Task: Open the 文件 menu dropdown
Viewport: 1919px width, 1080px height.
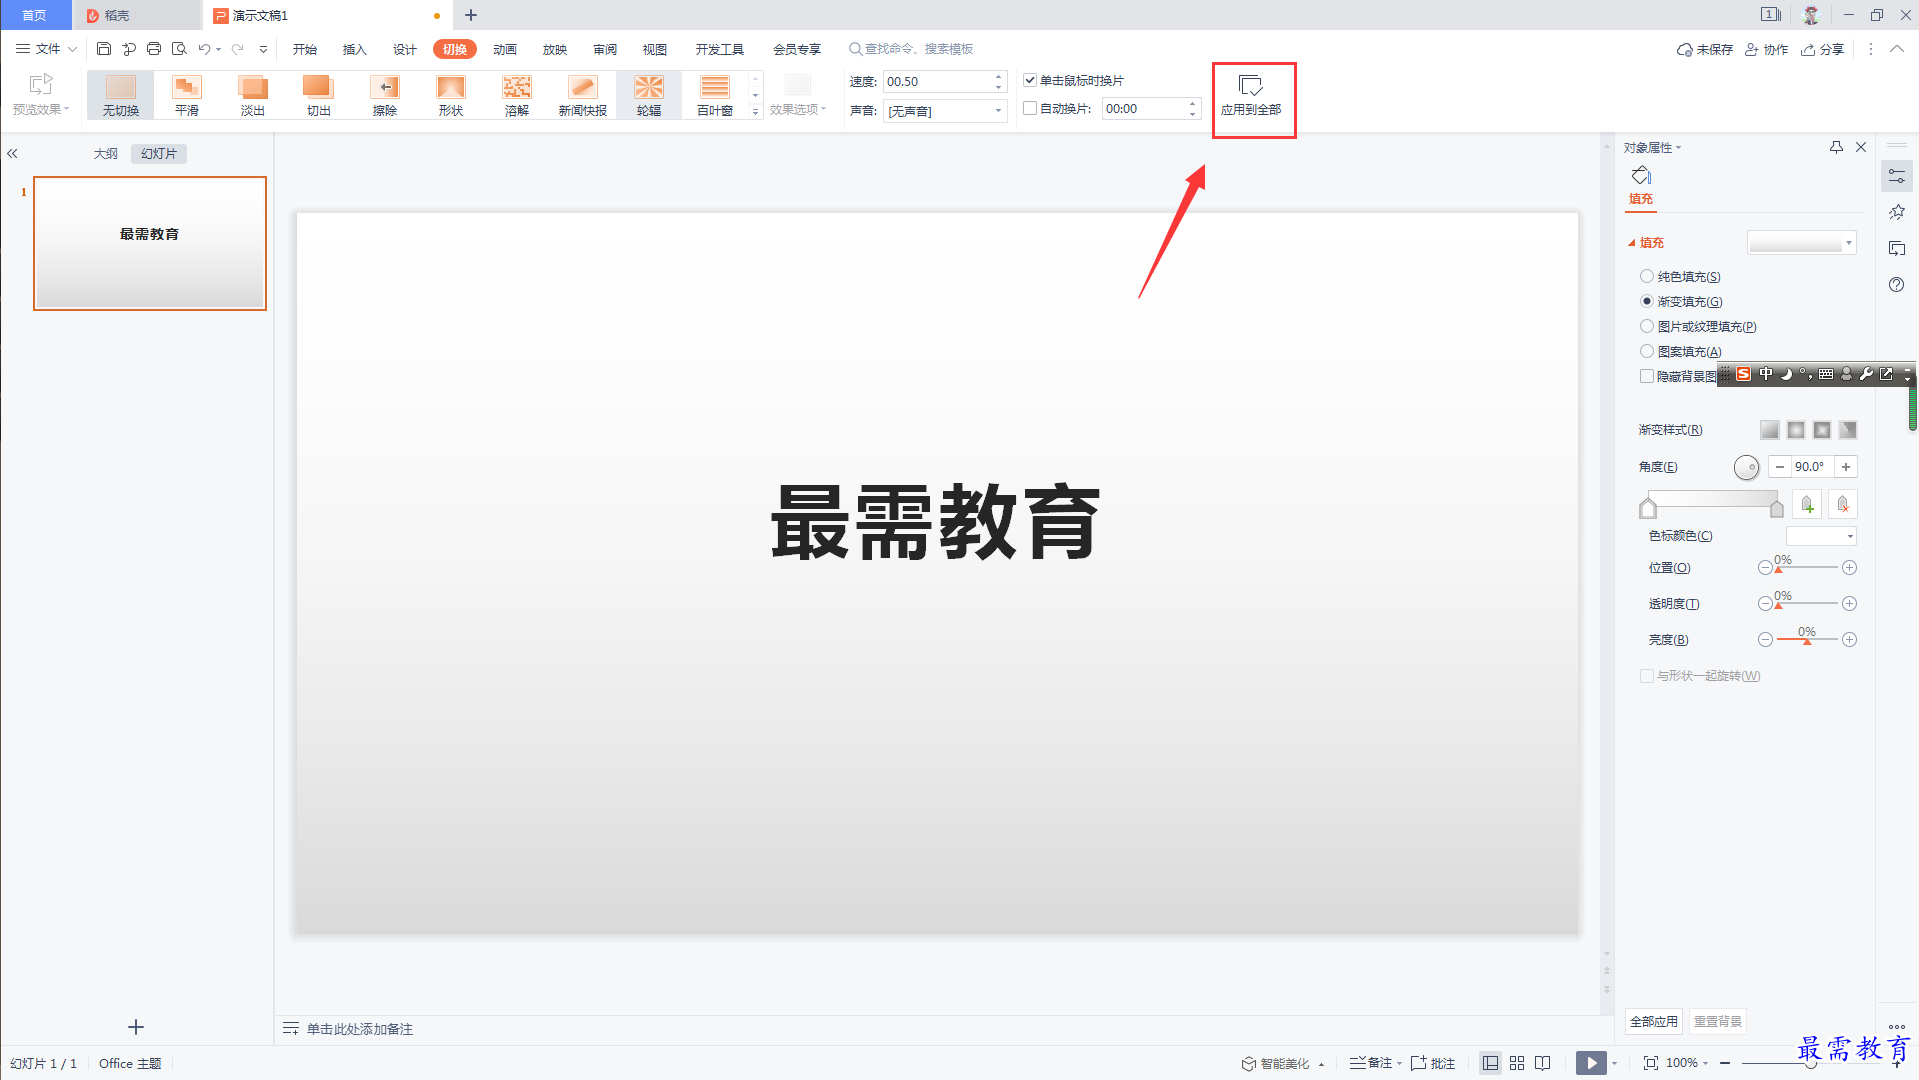Action: pos(46,49)
